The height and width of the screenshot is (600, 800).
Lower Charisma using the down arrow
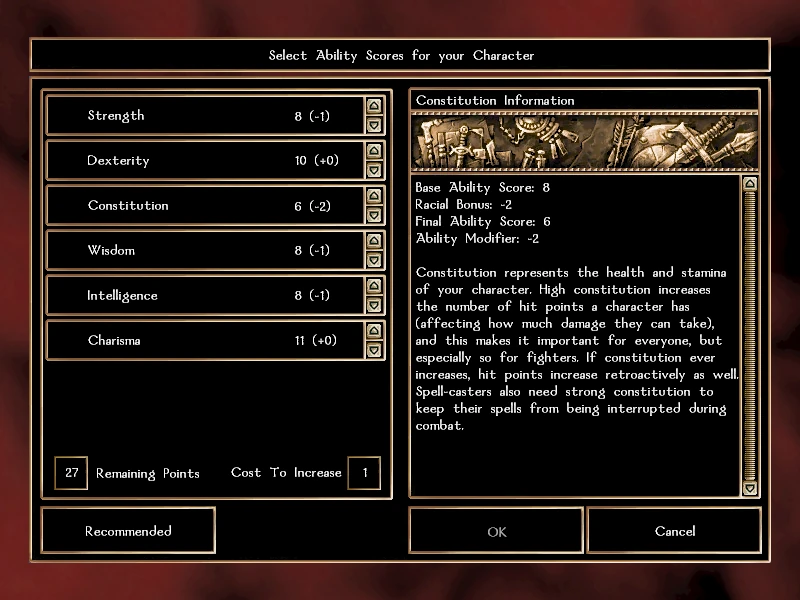374,350
